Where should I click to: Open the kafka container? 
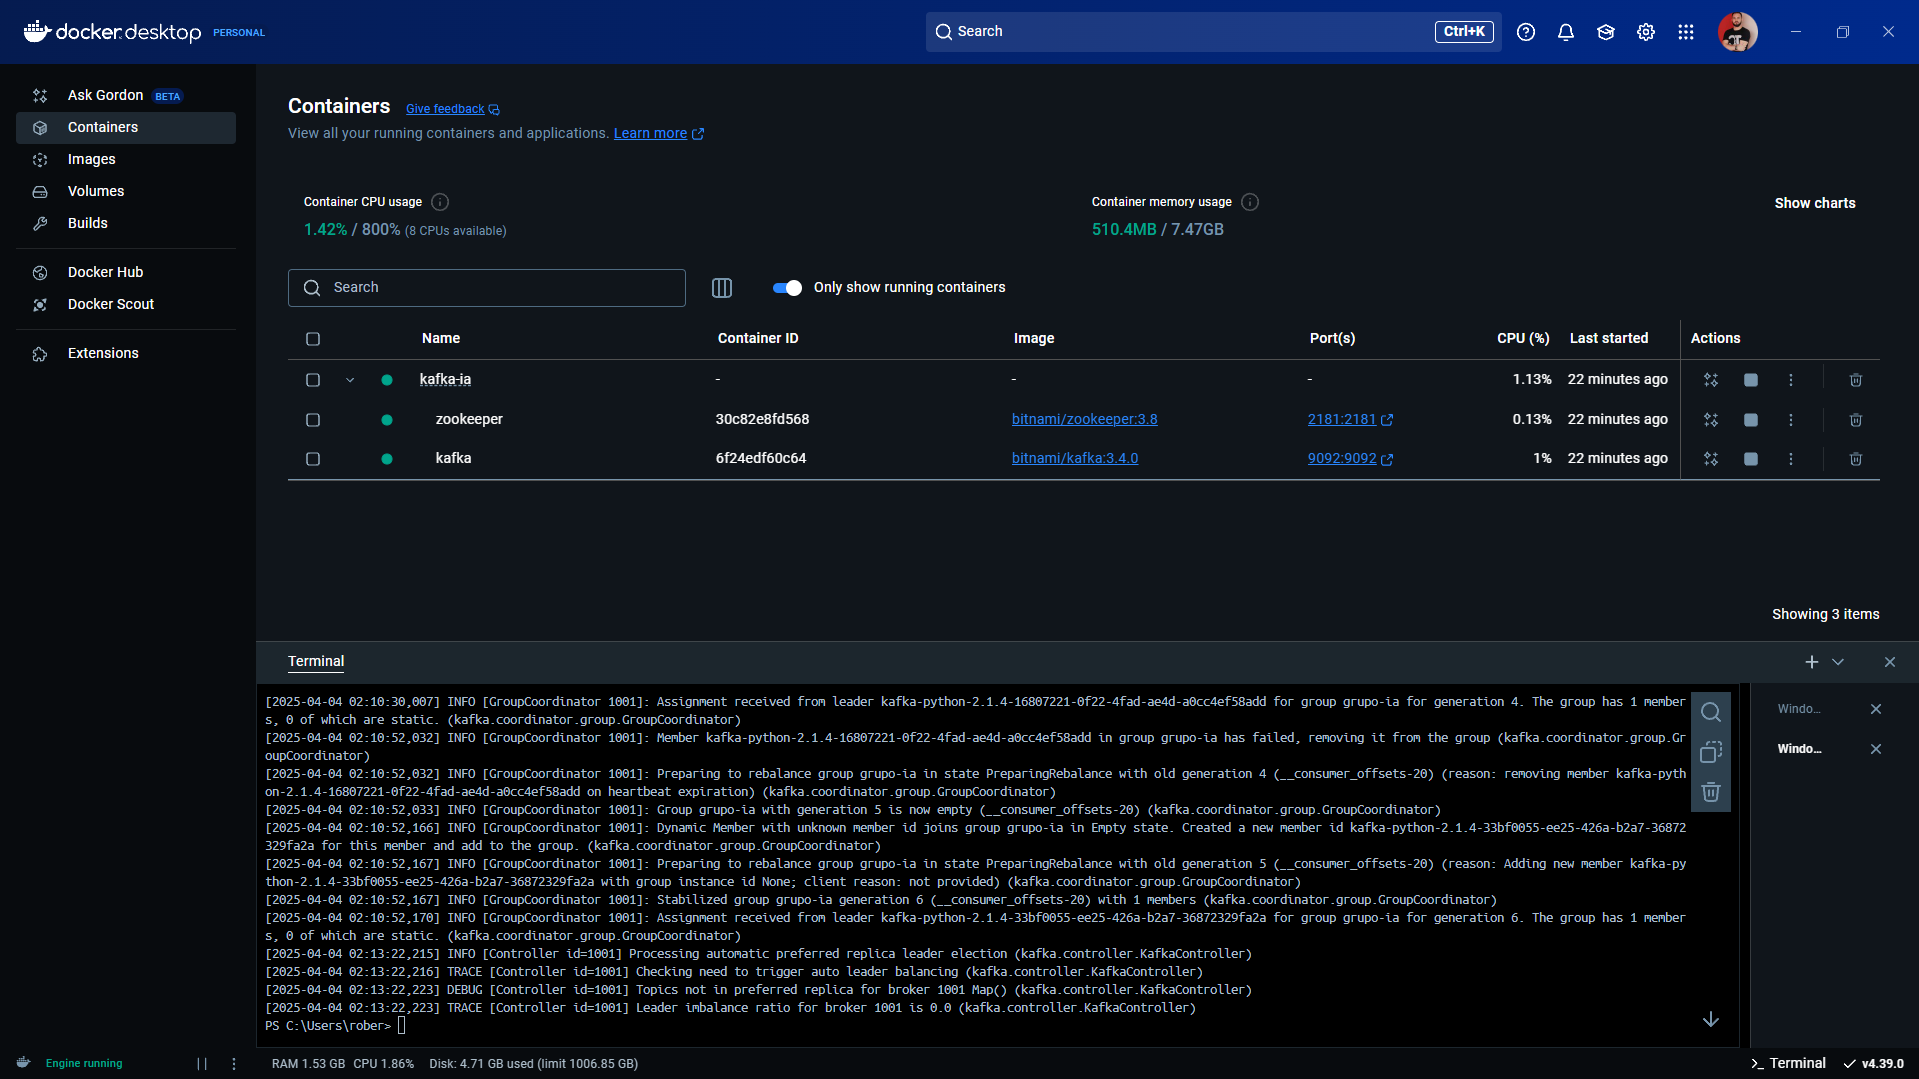point(453,458)
